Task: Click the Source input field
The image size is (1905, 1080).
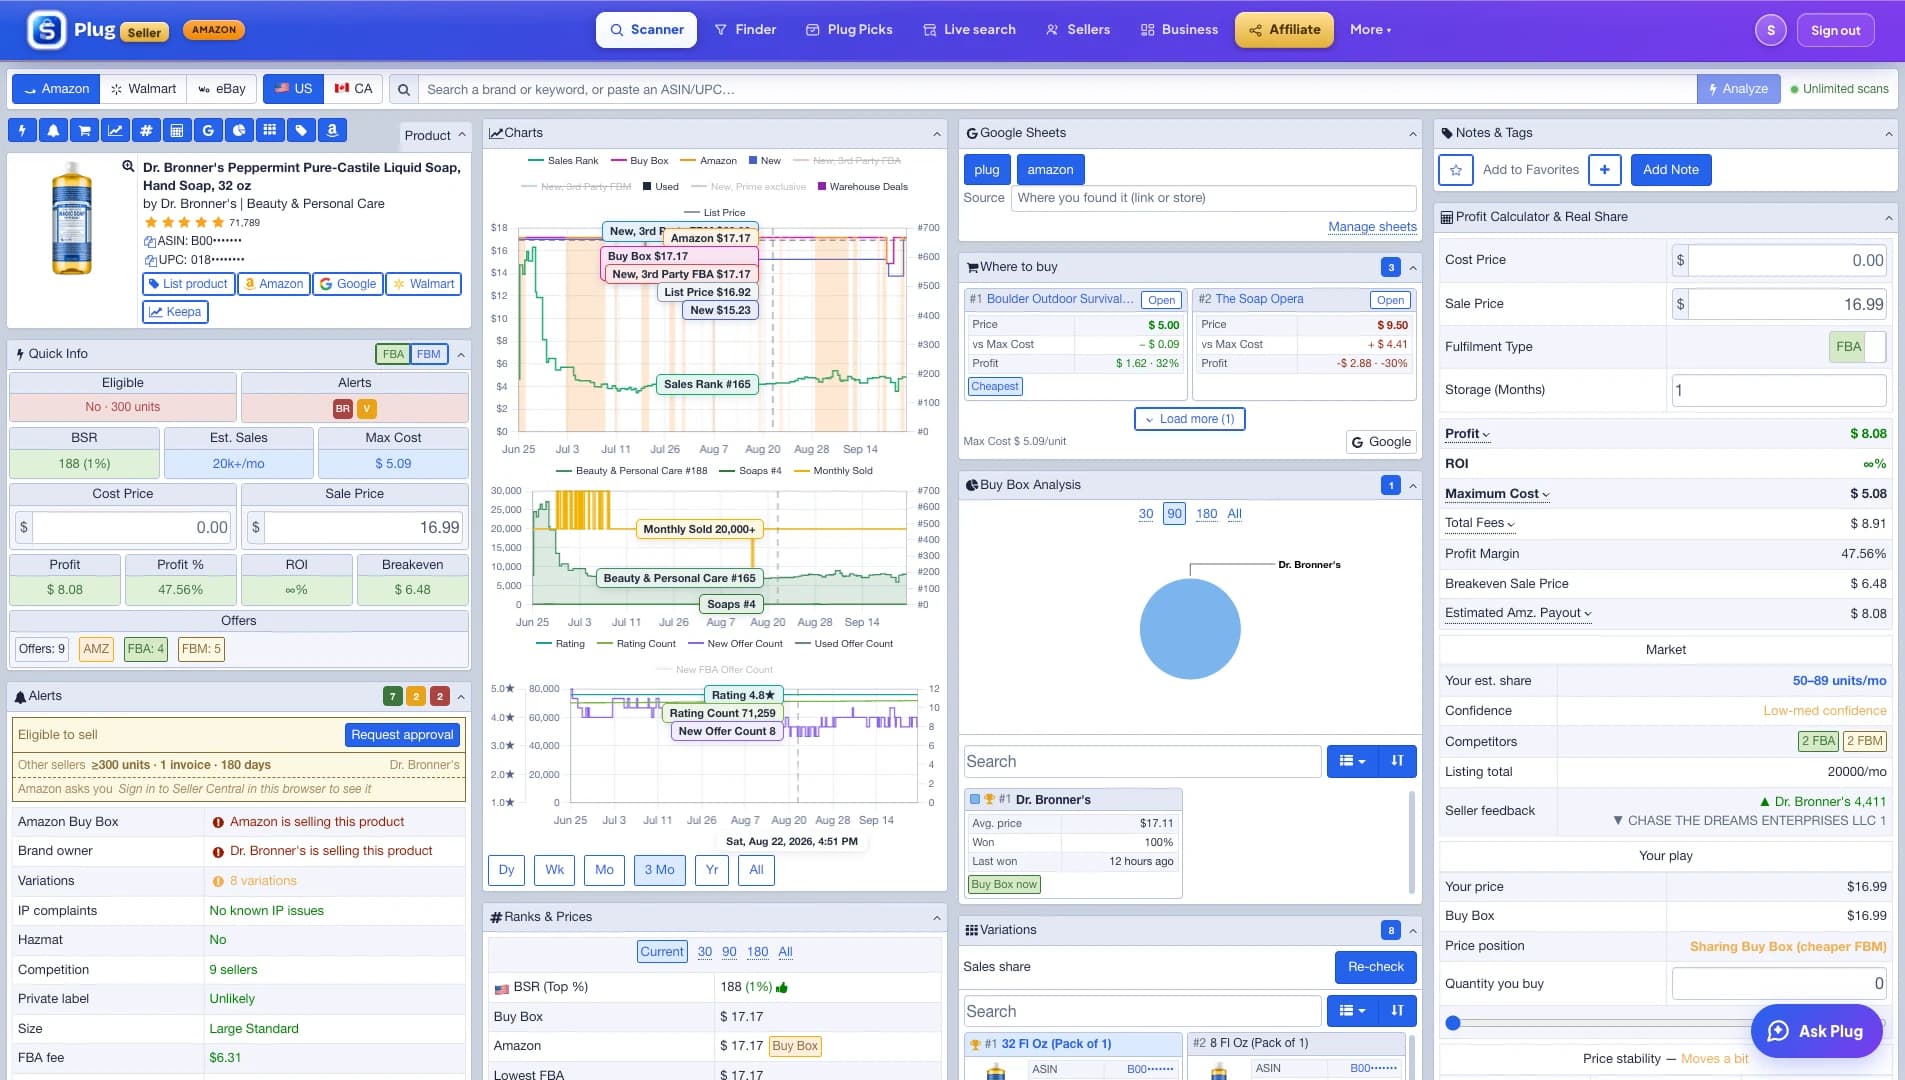Action: 1213,198
